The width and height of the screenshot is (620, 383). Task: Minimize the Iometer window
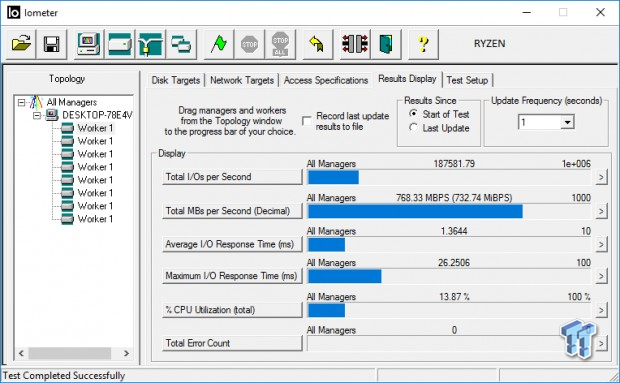[x=526, y=13]
